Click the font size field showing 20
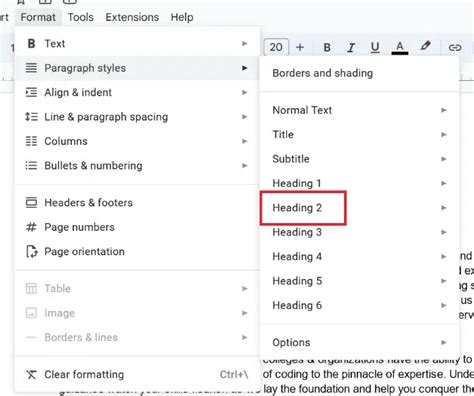This screenshot has width=474, height=396. pyautogui.click(x=276, y=47)
